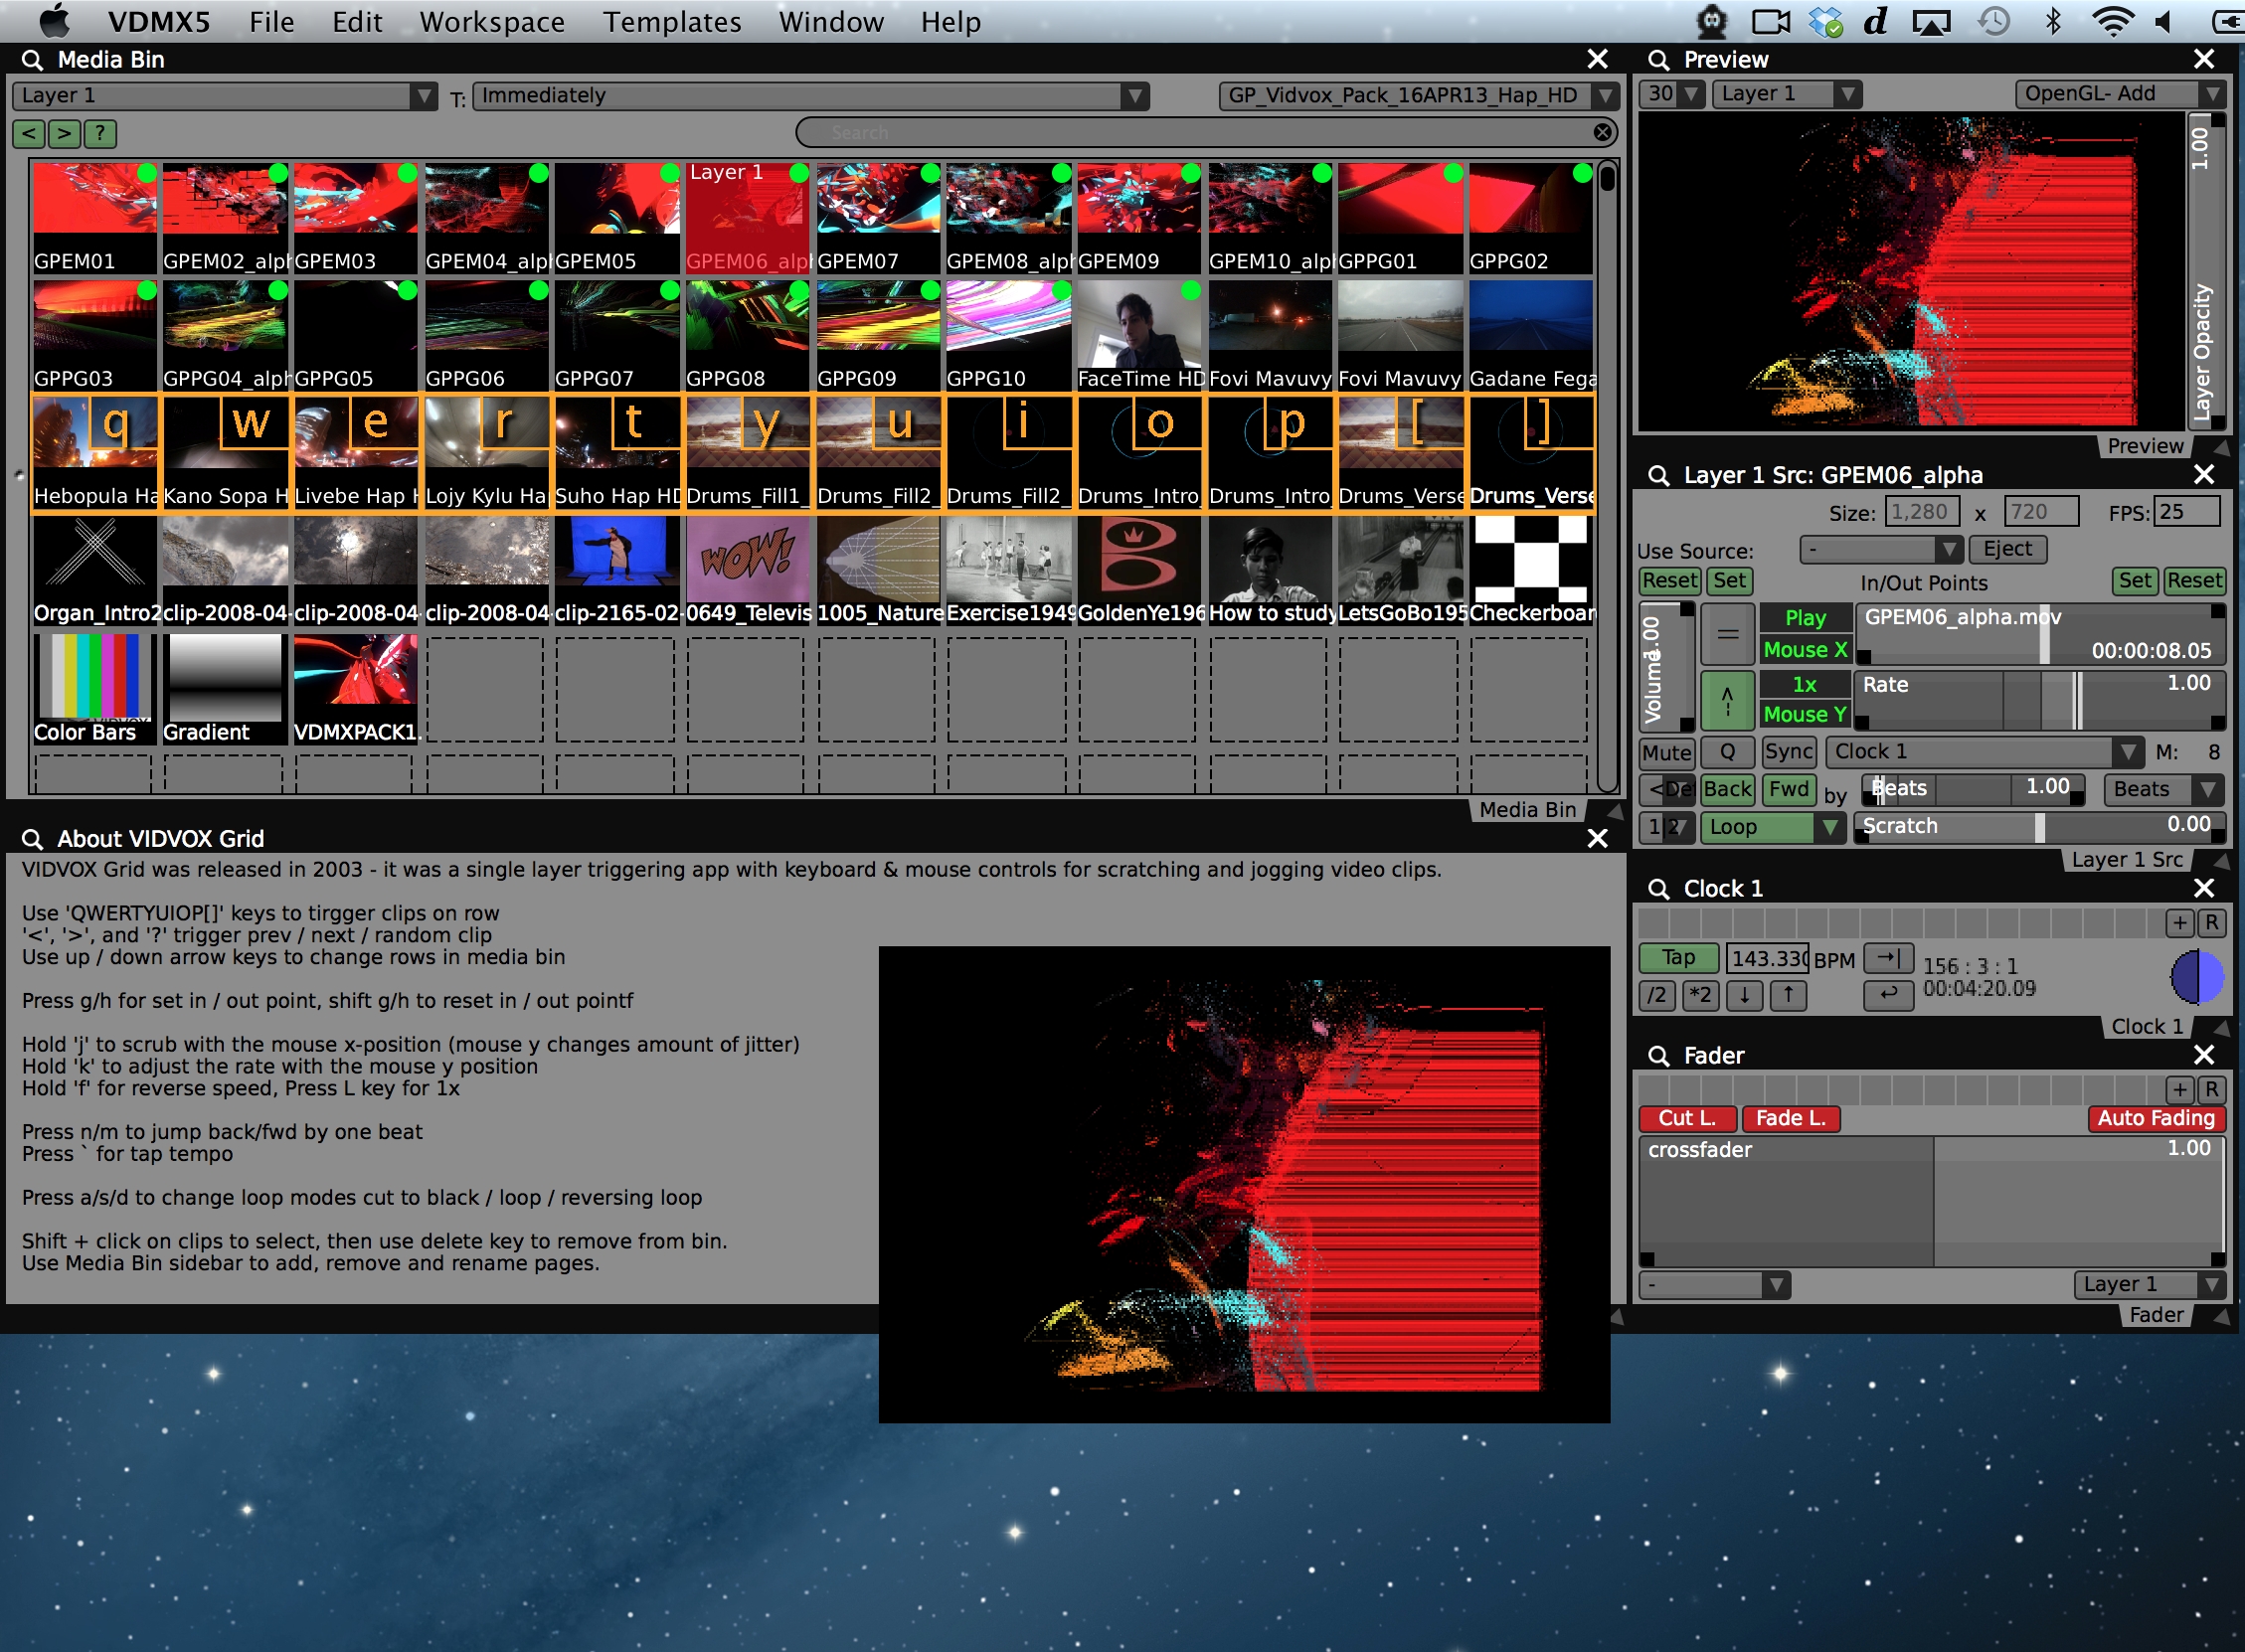Image resolution: width=2245 pixels, height=1652 pixels.
Task: Click the clock arrow-to-bar button
Action: 1888,958
